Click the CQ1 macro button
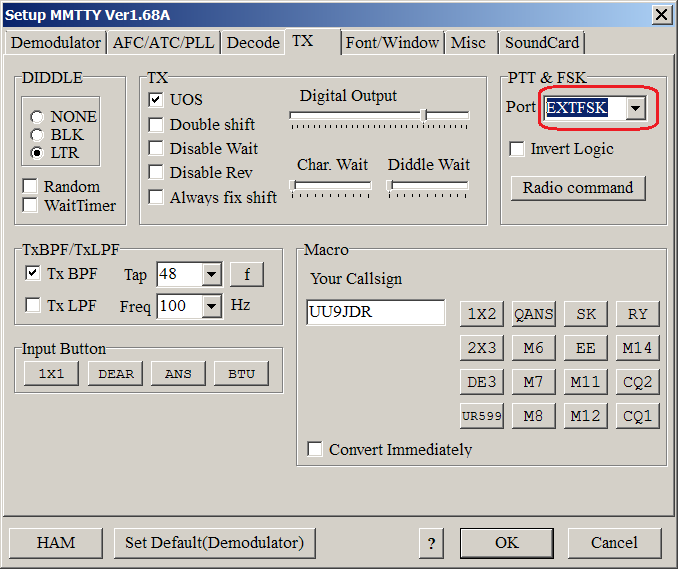 637,416
